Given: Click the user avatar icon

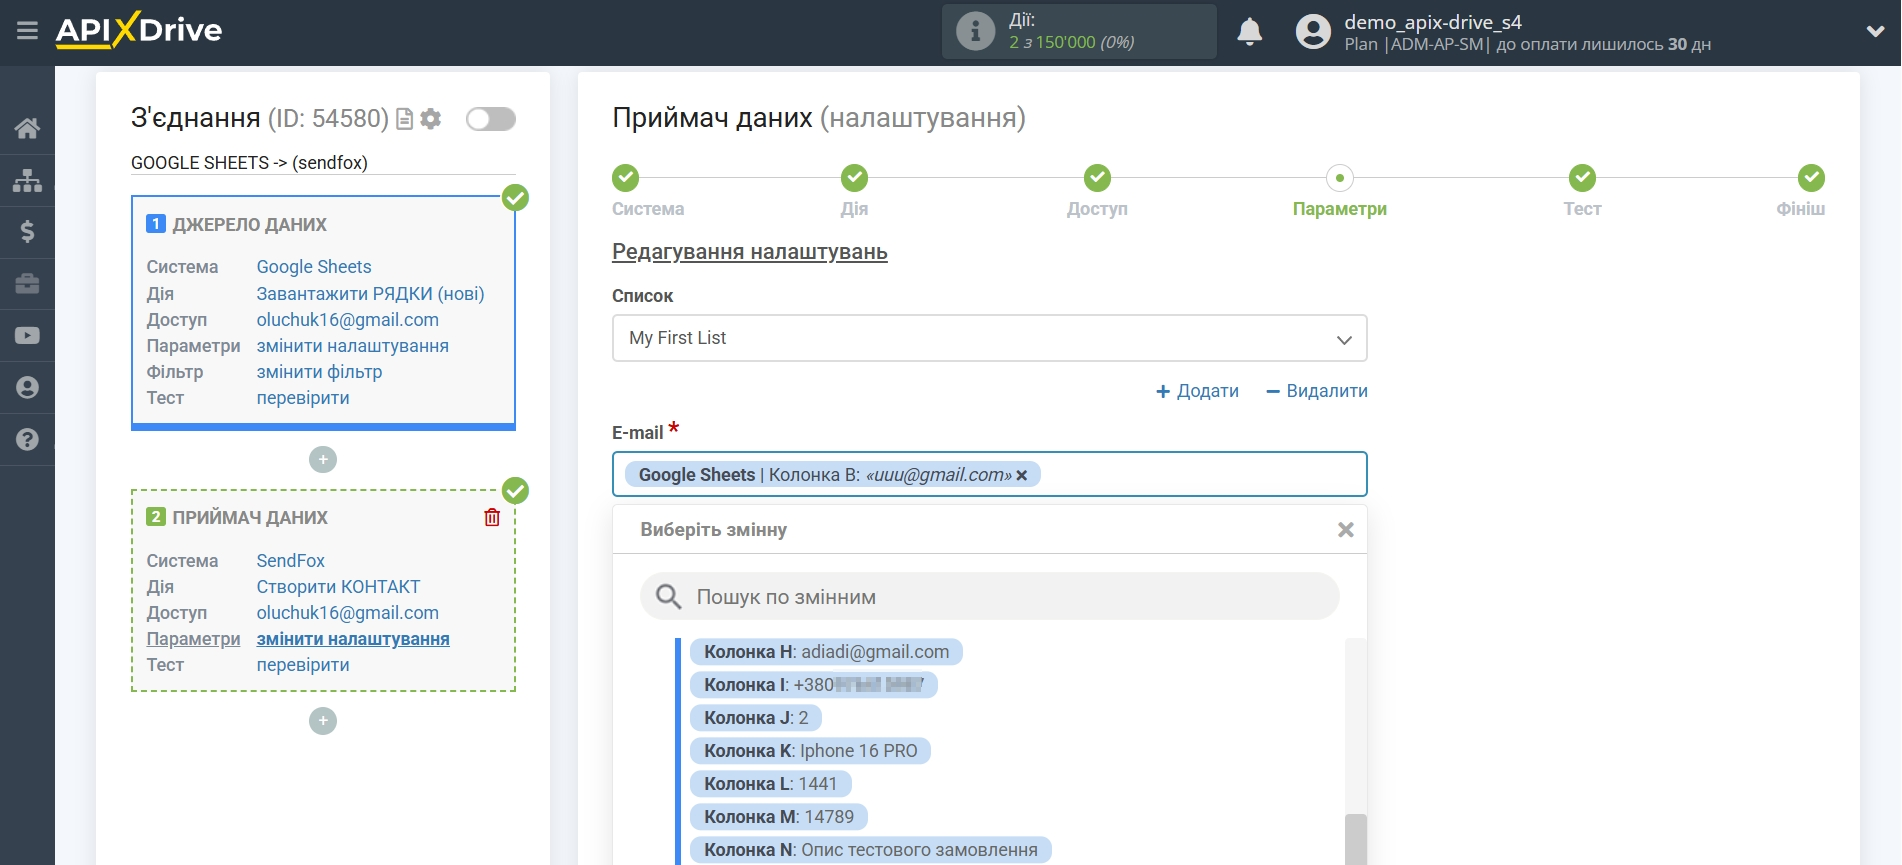Looking at the screenshot, I should (x=1313, y=32).
